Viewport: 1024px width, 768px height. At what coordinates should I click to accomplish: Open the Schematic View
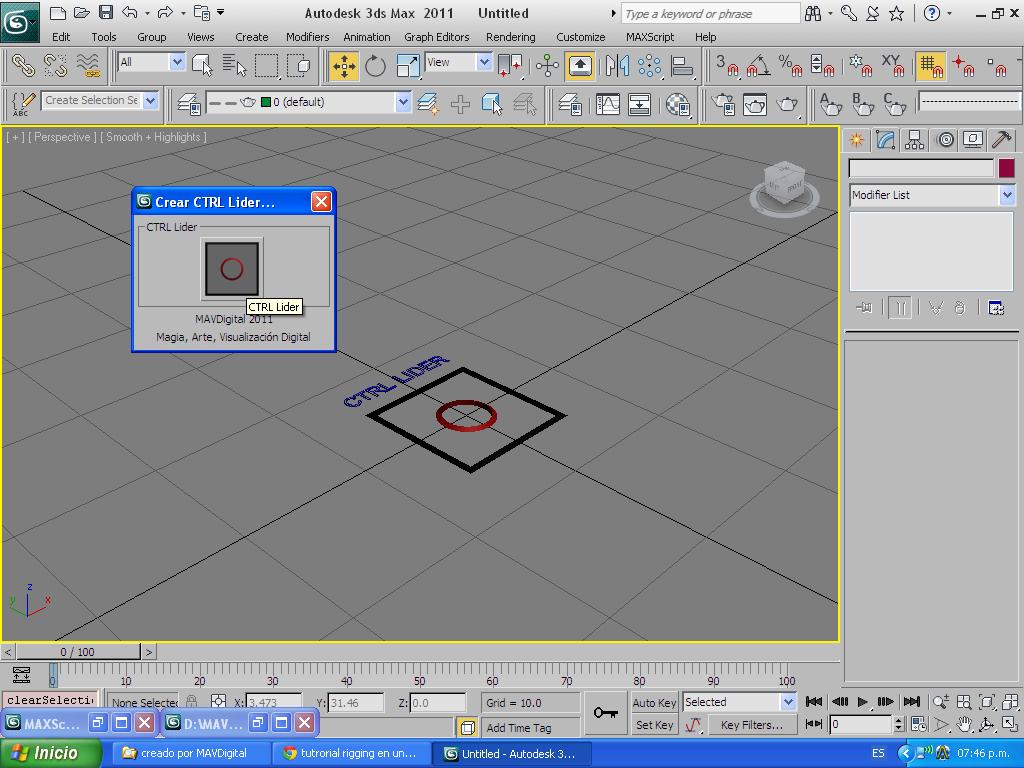pos(639,104)
